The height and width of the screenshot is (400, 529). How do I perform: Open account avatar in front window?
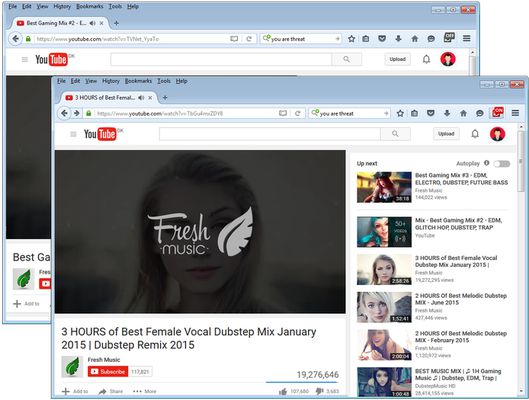click(x=497, y=134)
